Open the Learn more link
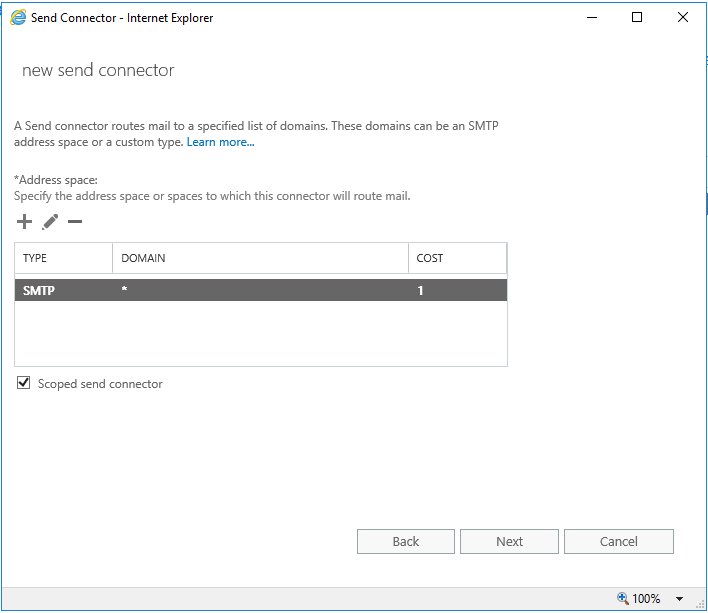This screenshot has width=708, height=613. tap(220, 142)
